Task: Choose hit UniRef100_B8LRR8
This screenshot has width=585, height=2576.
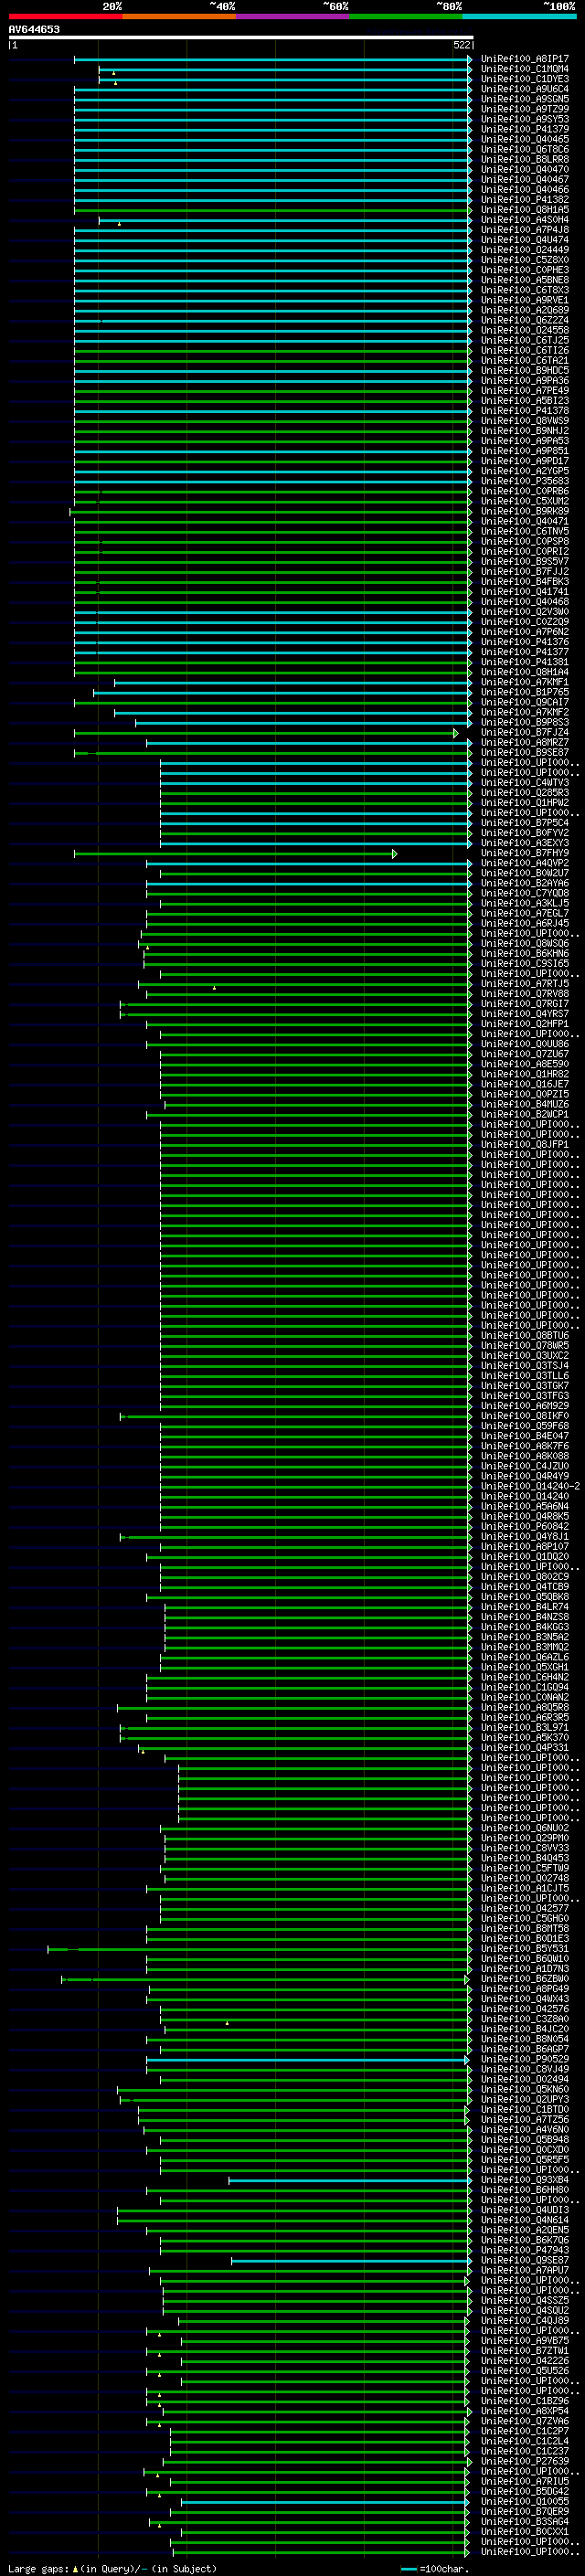Action: tap(524, 159)
